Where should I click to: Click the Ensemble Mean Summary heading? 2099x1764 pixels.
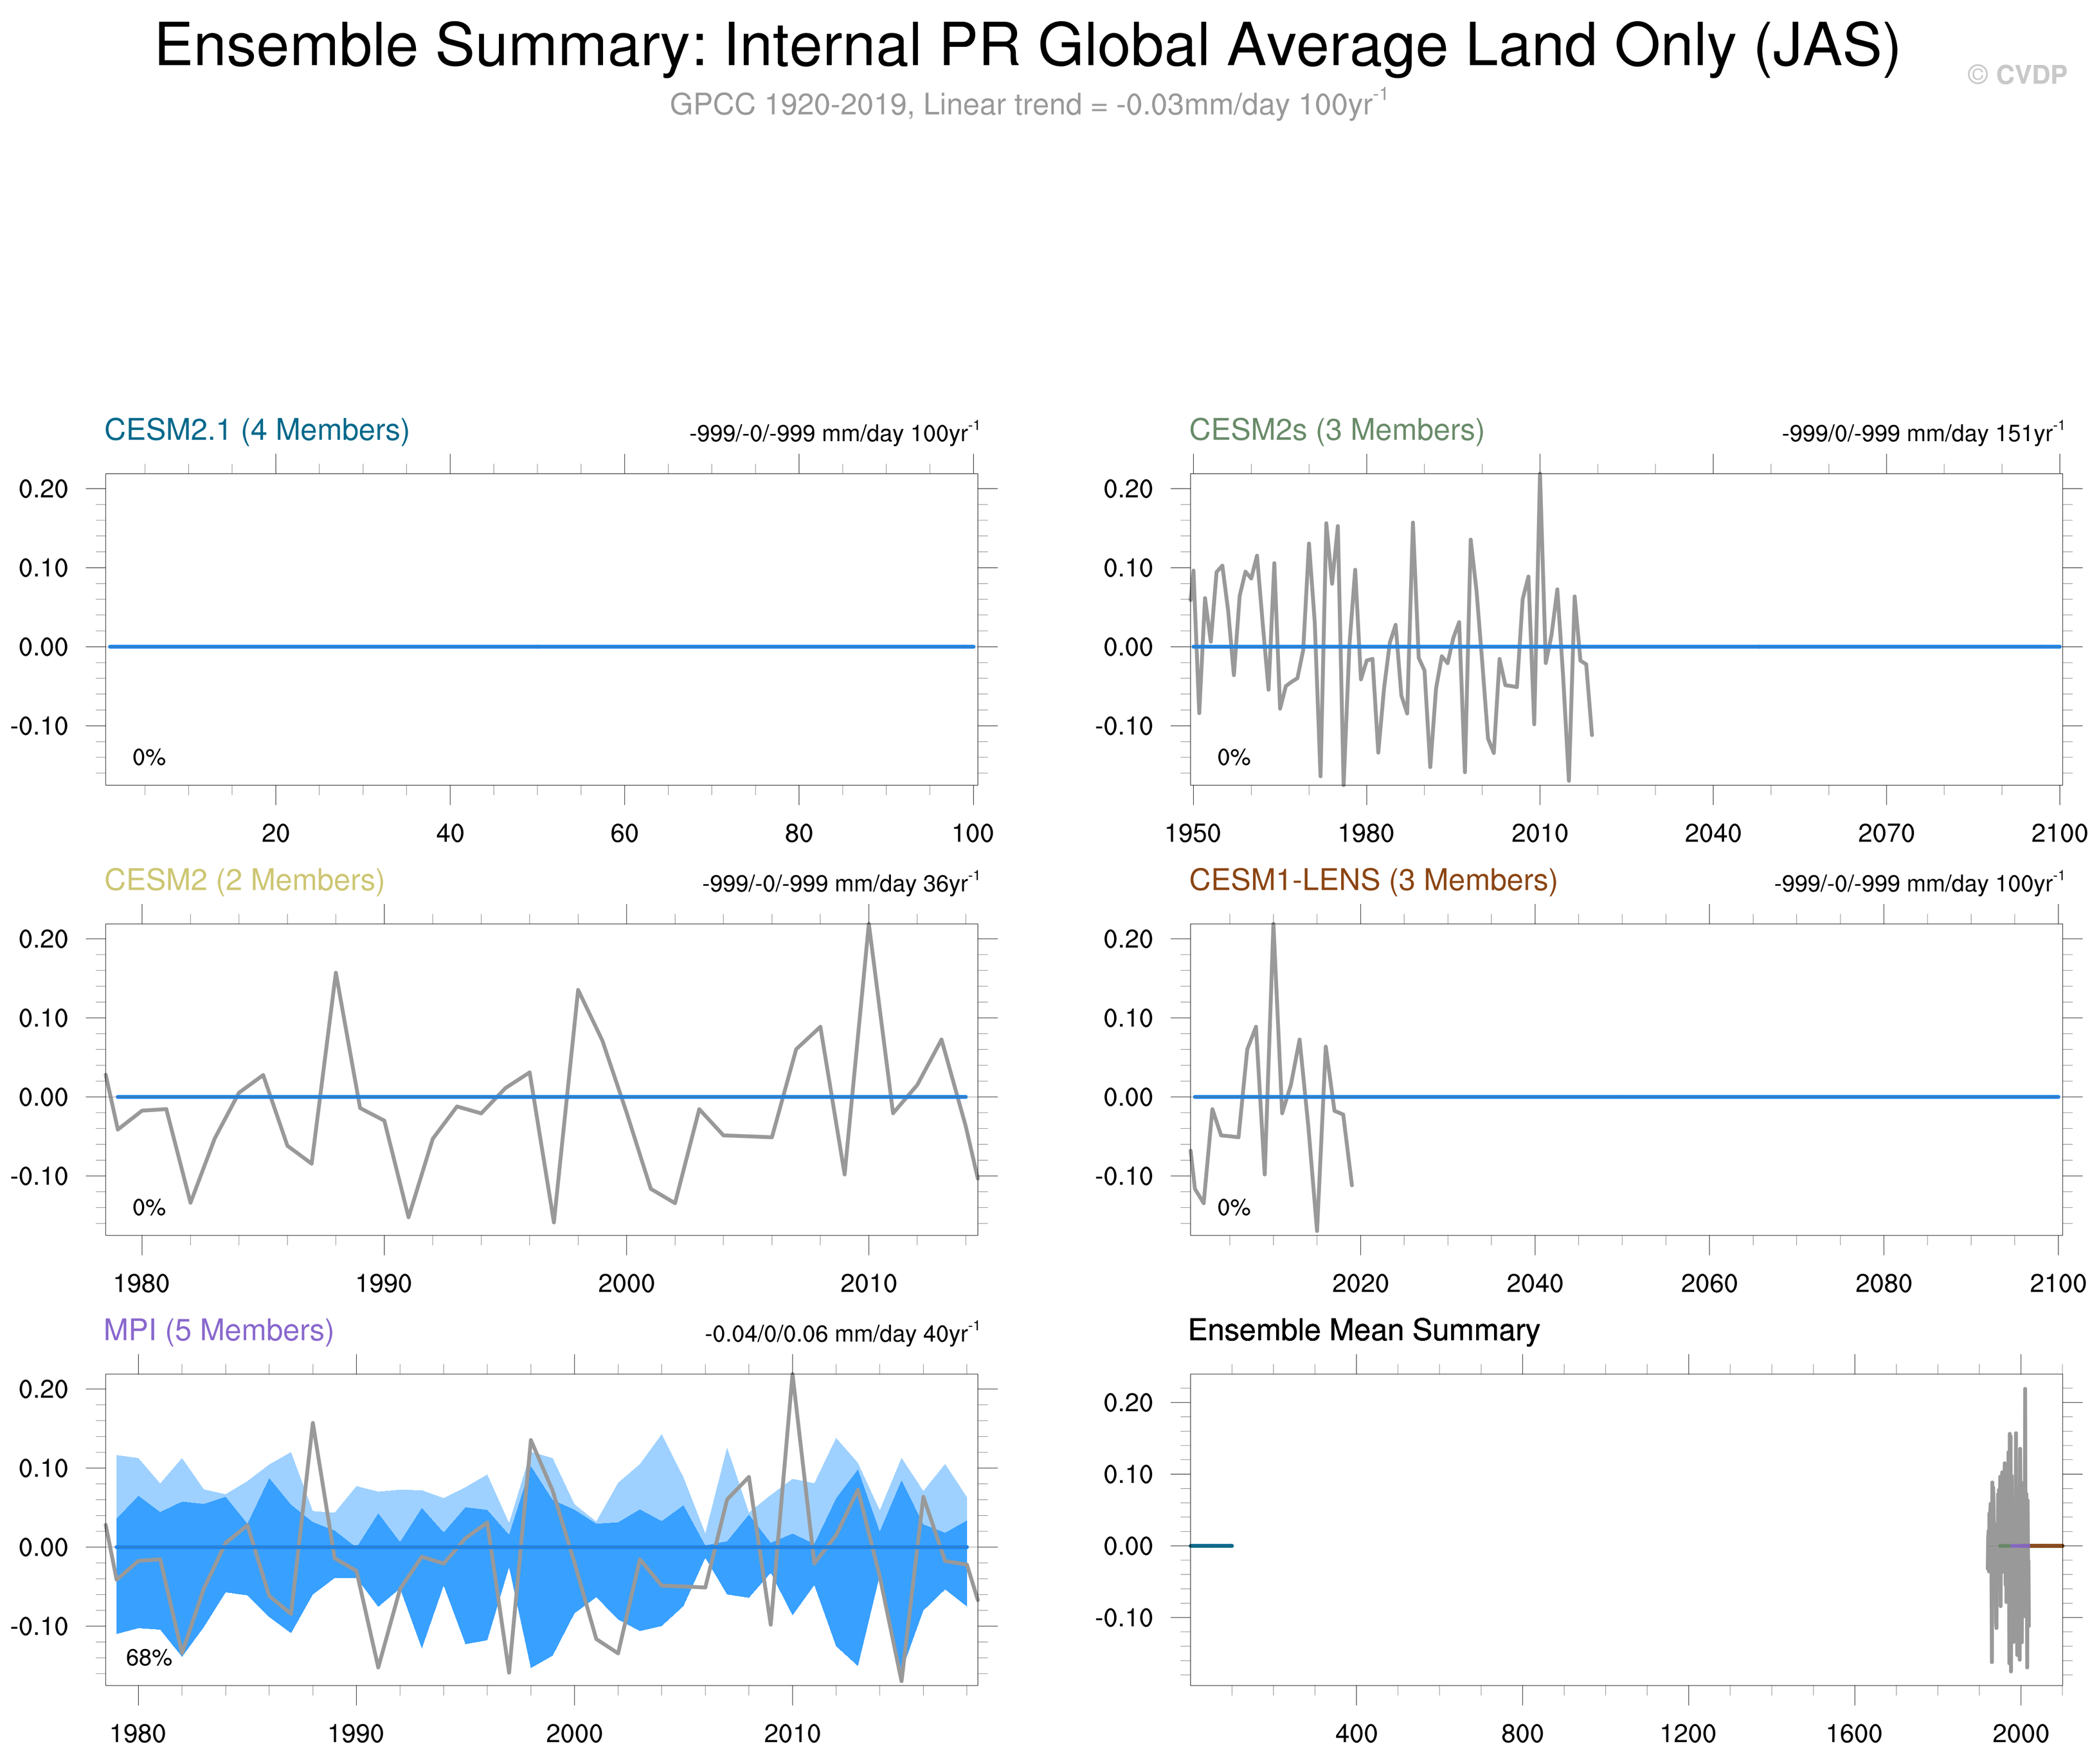(1363, 1330)
